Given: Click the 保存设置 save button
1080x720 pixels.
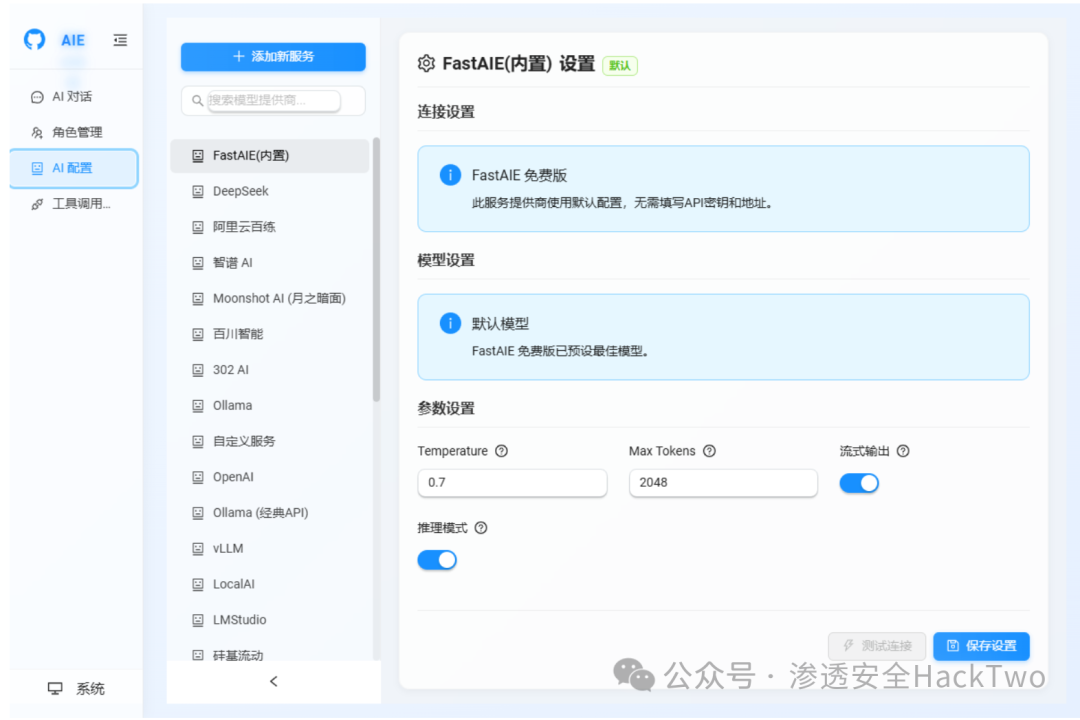Looking at the screenshot, I should (981, 646).
